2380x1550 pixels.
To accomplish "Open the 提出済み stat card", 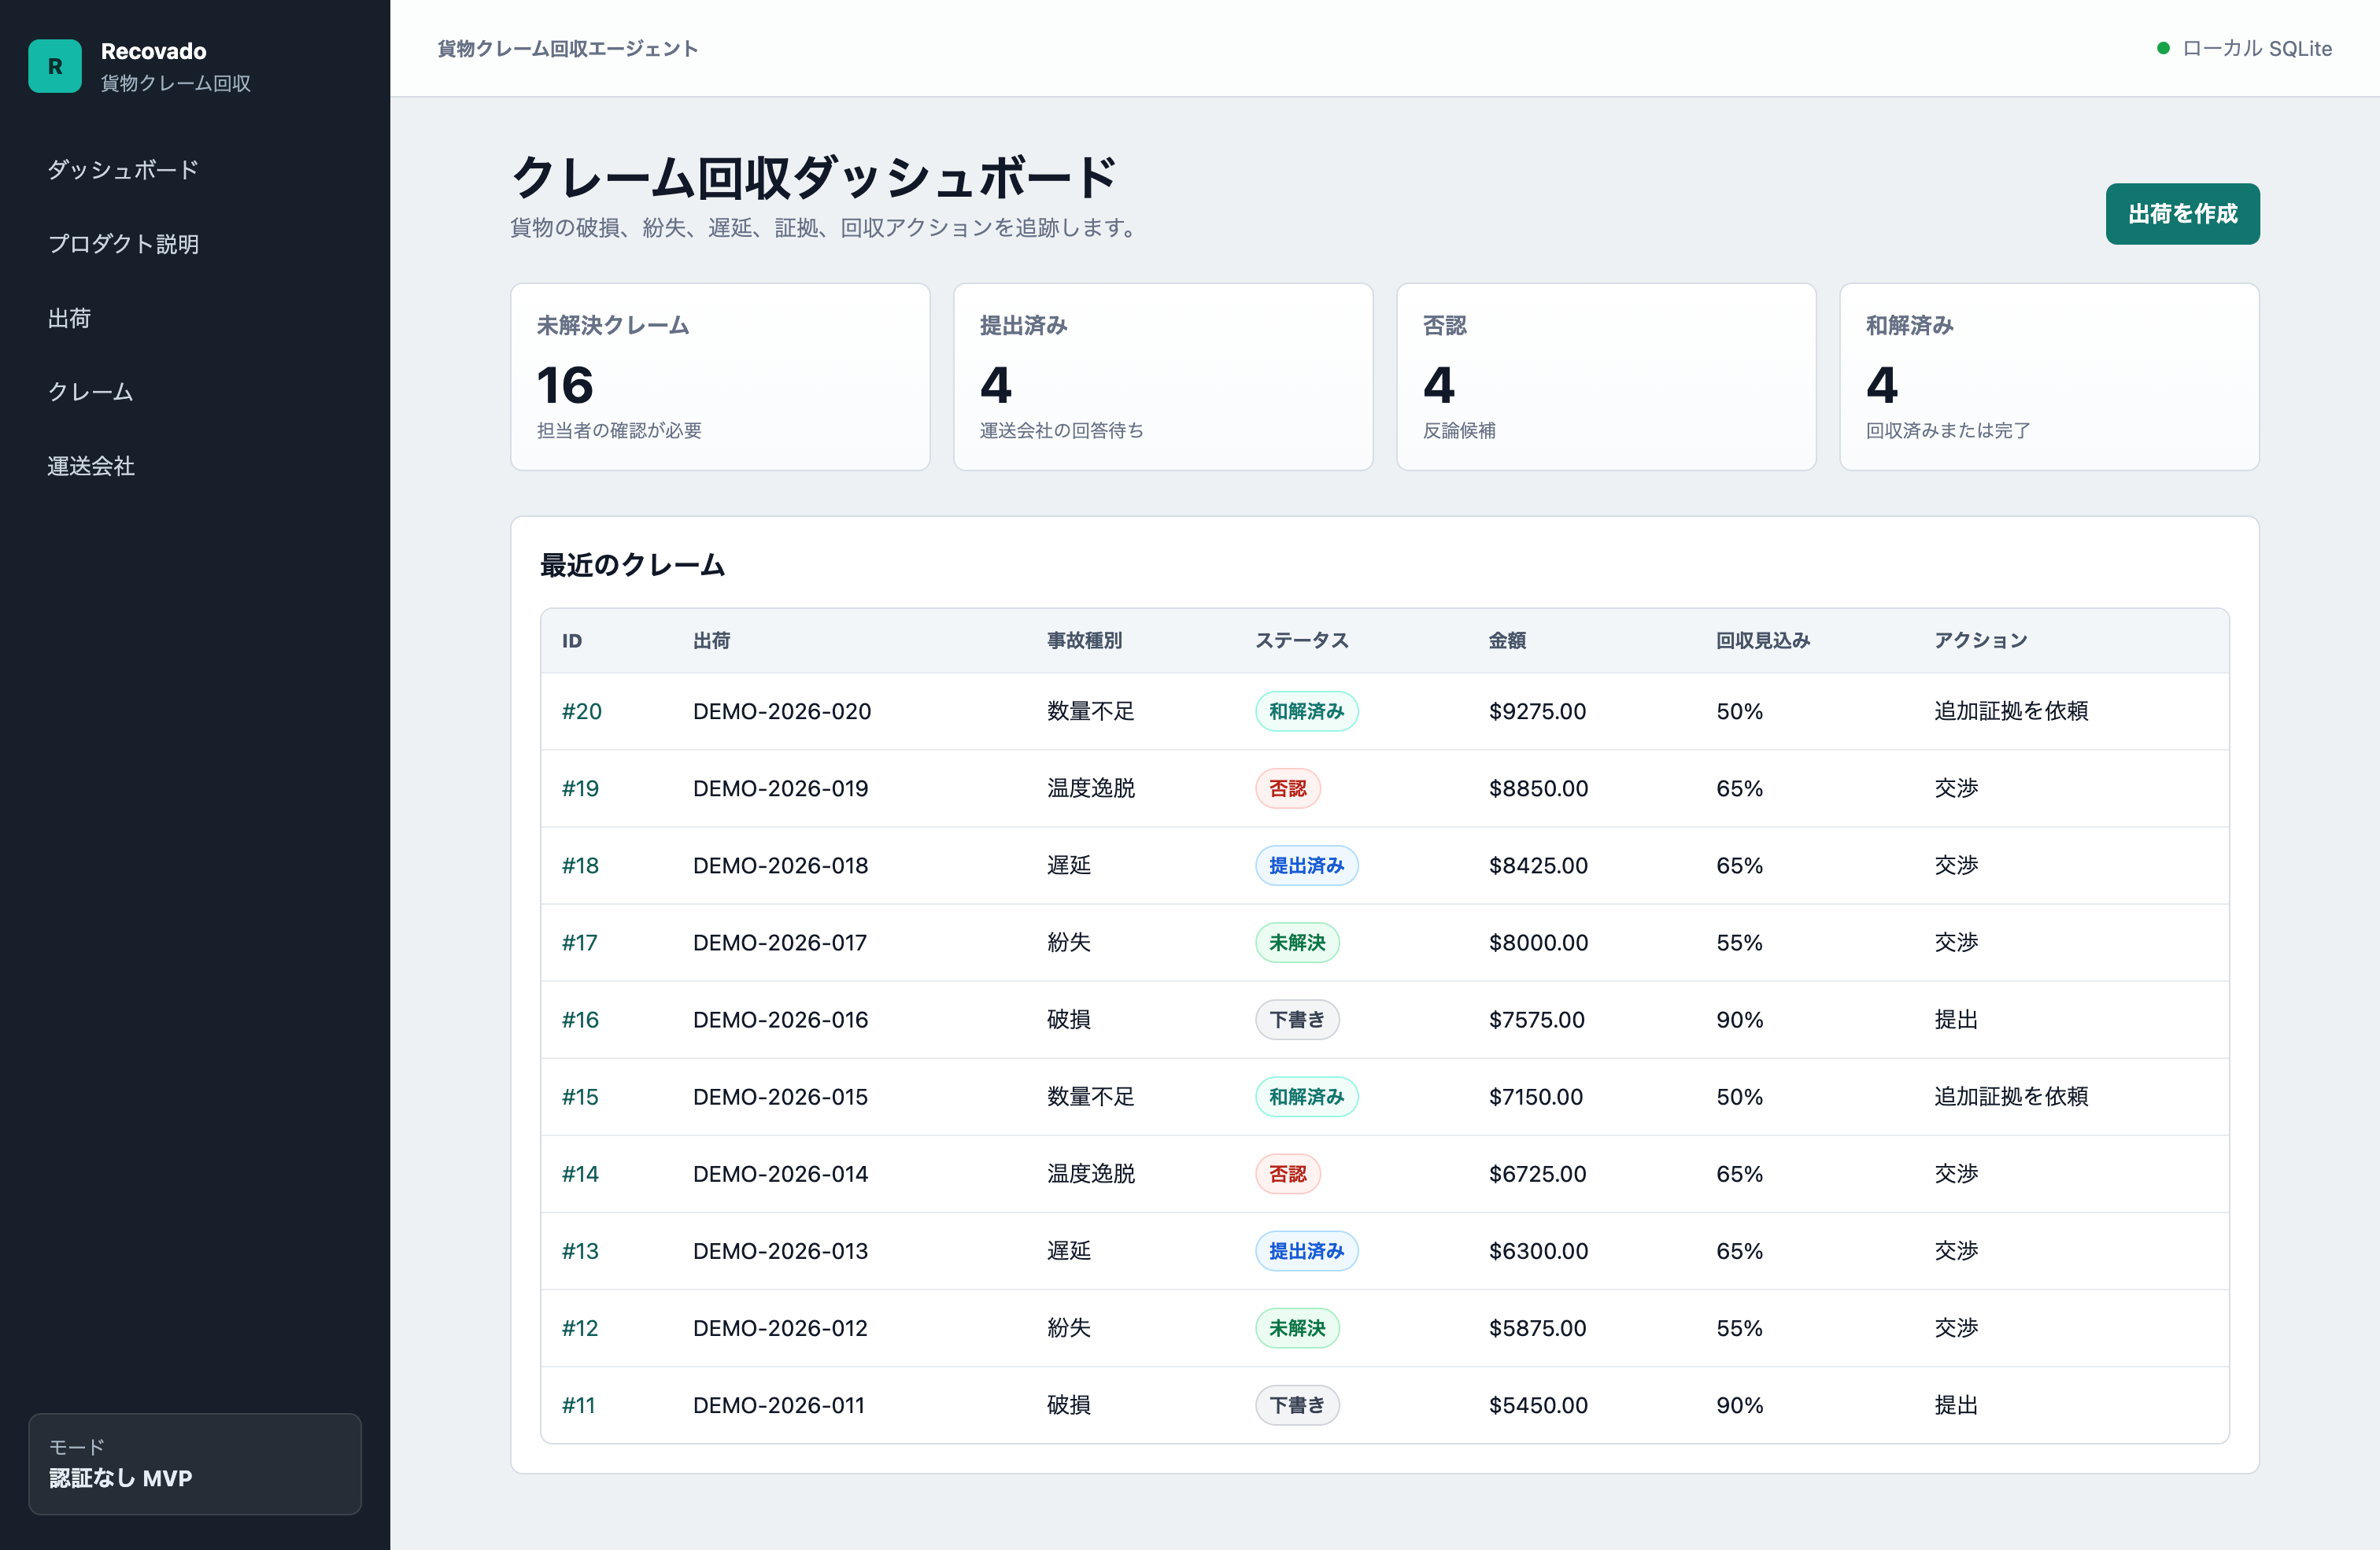I will point(1163,376).
